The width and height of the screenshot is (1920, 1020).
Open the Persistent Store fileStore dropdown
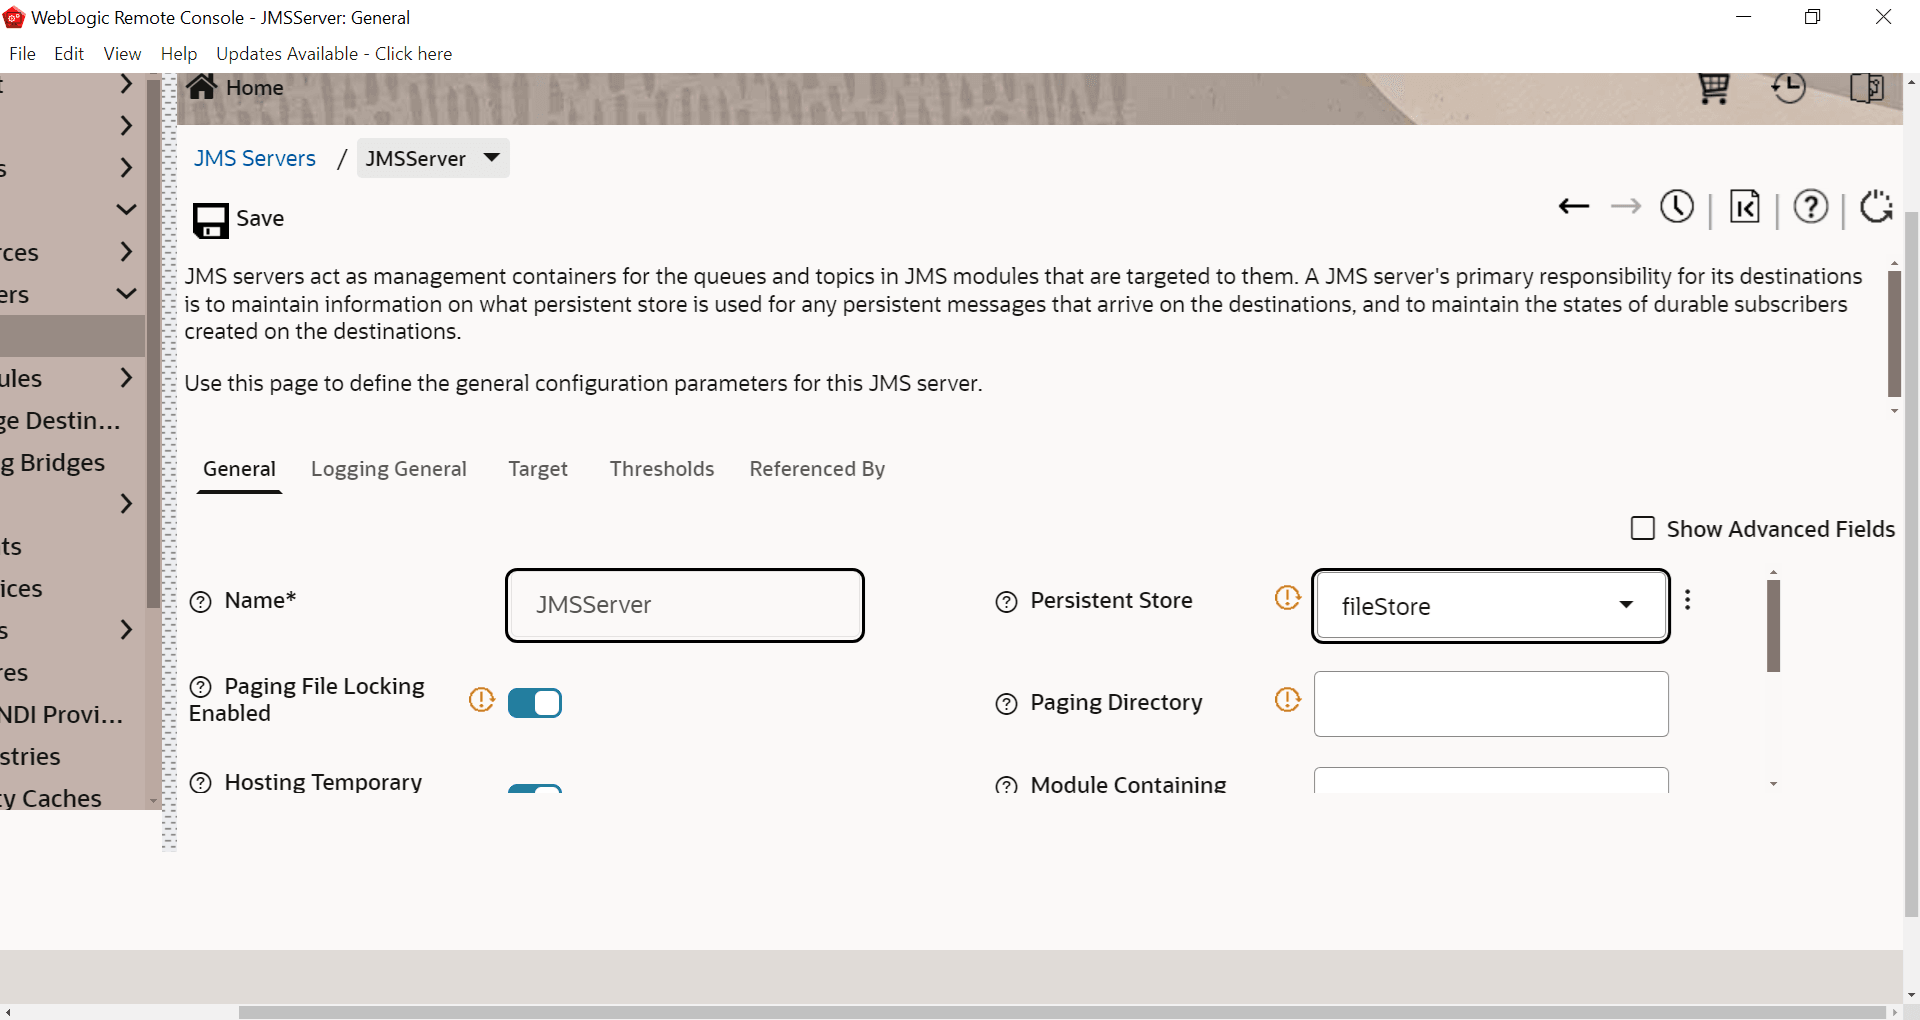(1491, 606)
